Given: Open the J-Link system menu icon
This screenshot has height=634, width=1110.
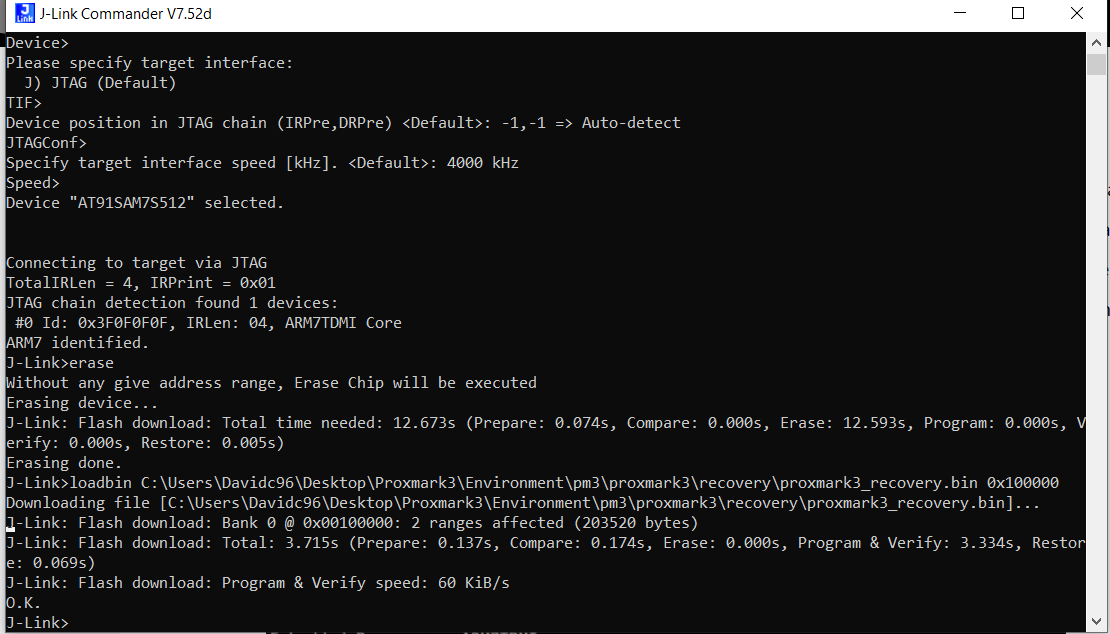Looking at the screenshot, I should pos(24,13).
